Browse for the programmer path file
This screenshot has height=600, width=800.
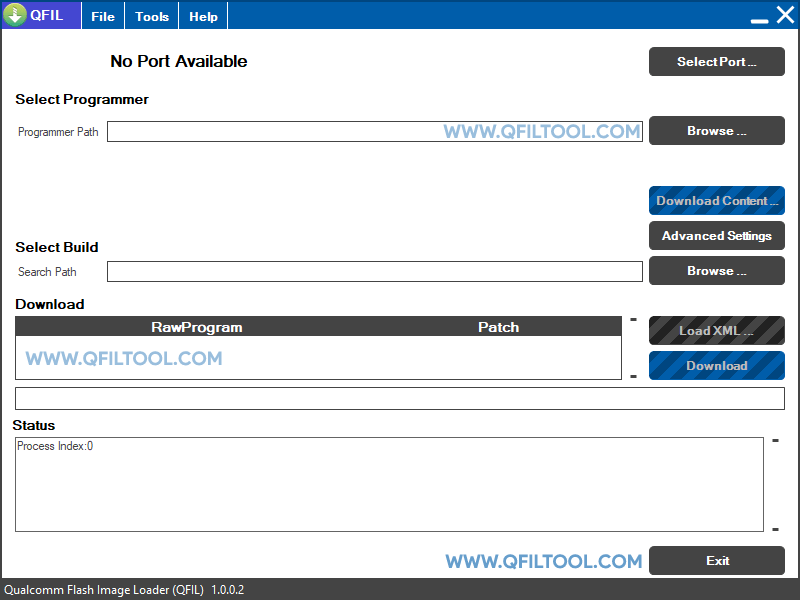(716, 130)
